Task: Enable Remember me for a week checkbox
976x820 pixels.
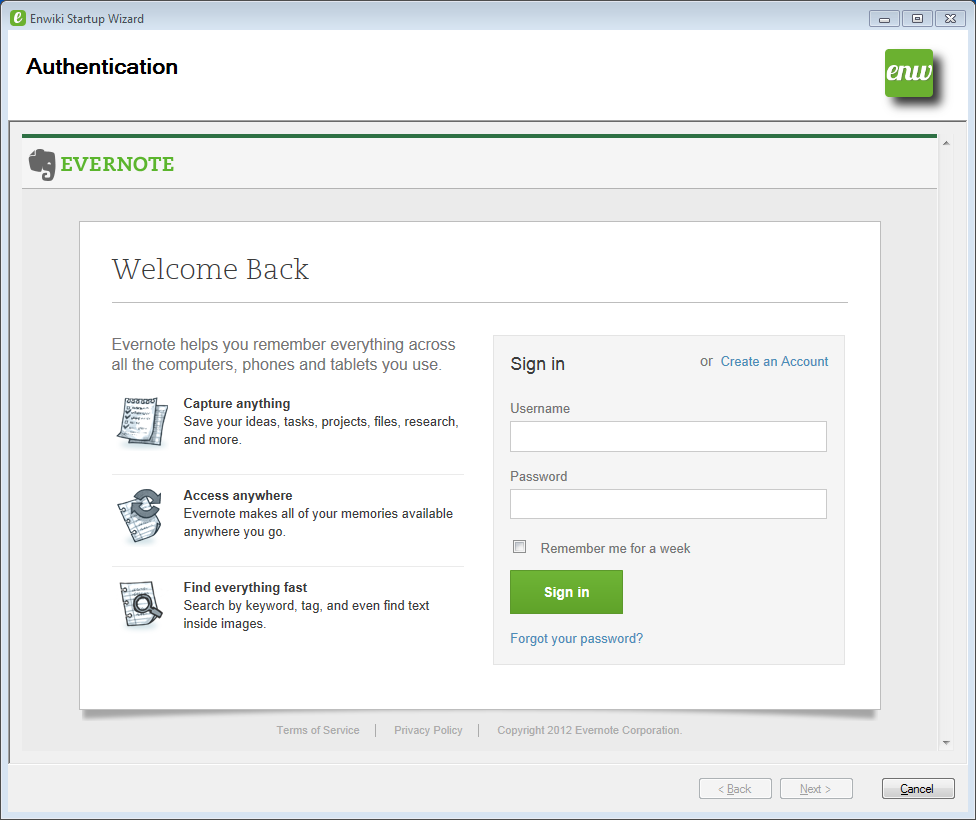Action: (519, 547)
